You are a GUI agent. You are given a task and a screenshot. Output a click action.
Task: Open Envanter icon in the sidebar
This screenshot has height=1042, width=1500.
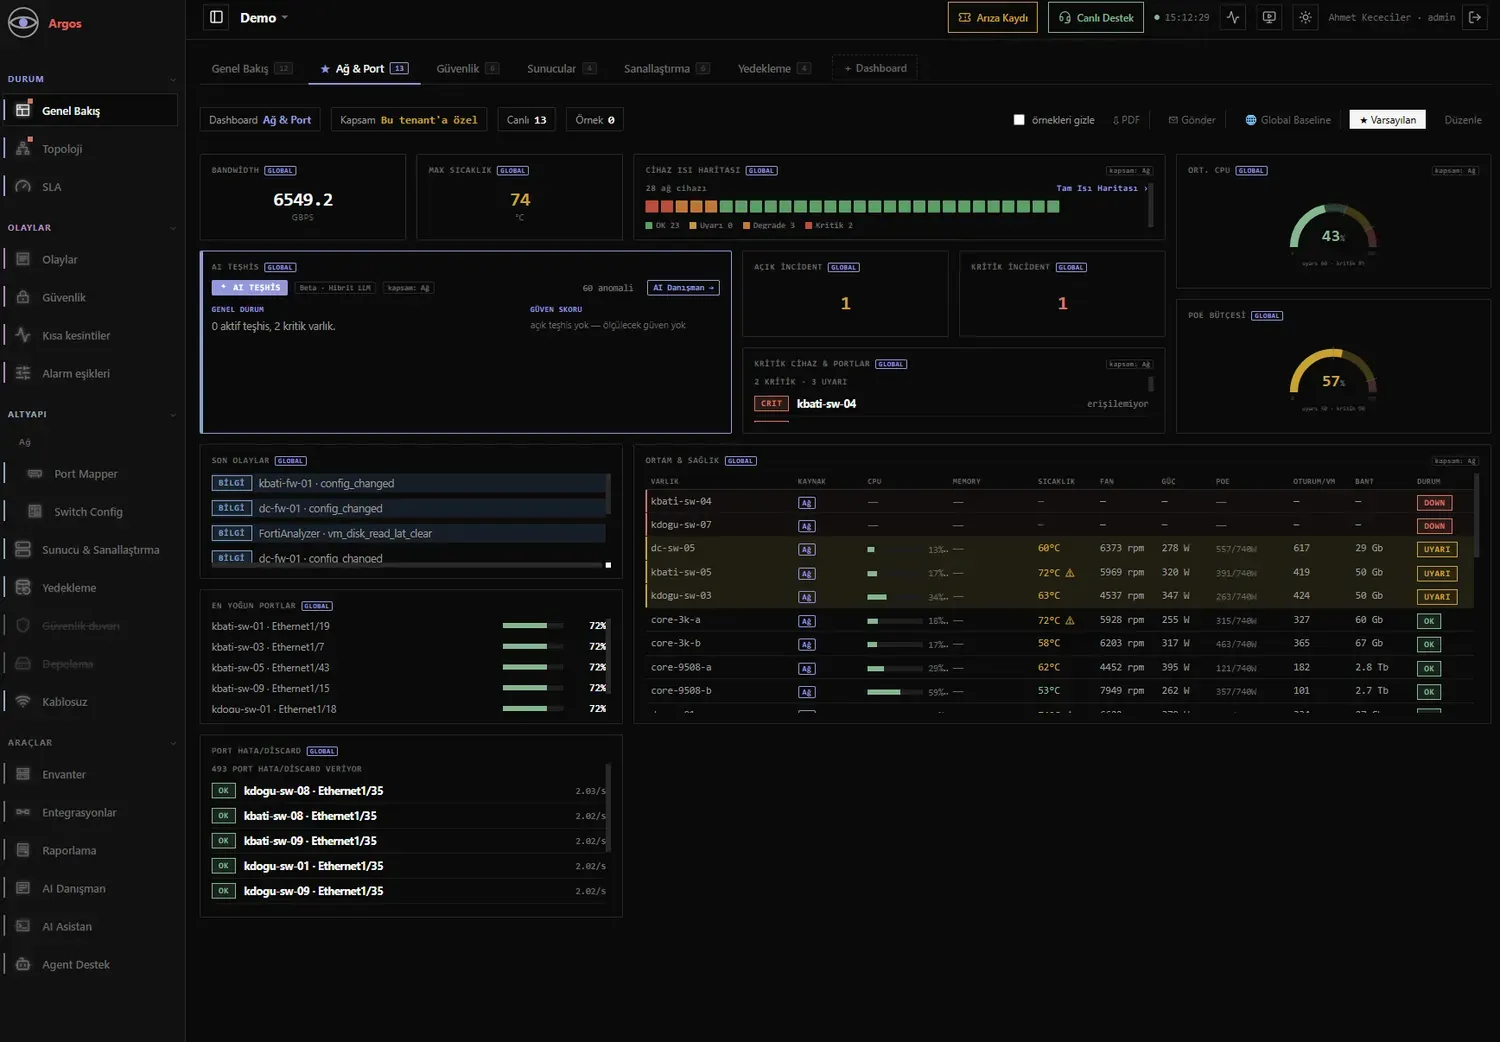pyautogui.click(x=23, y=774)
